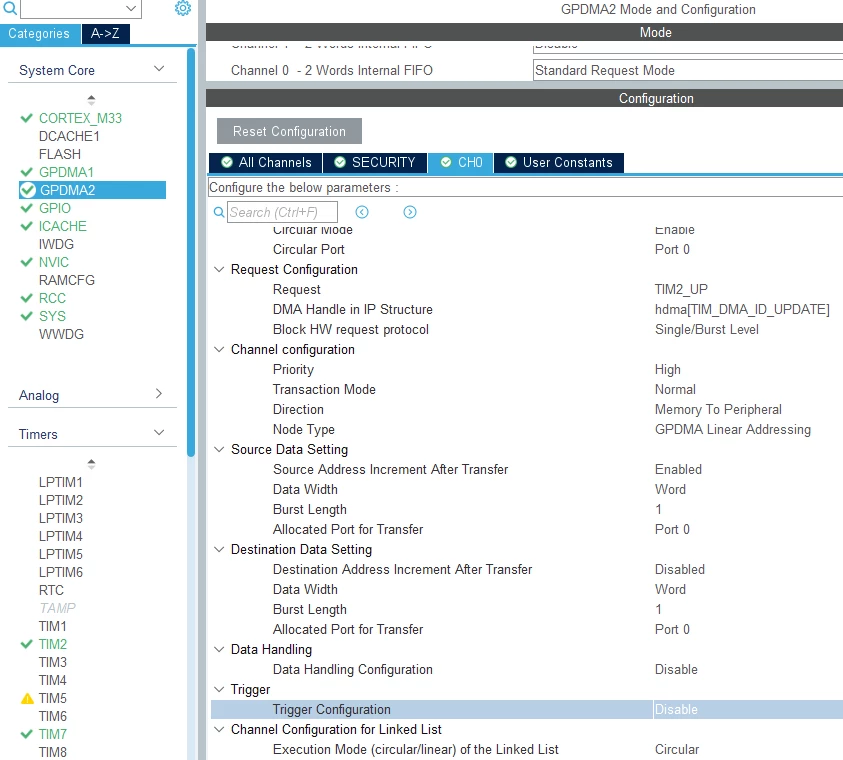Click the sort arrows above LPTIM1
Image resolution: width=843 pixels, height=760 pixels.
91,464
